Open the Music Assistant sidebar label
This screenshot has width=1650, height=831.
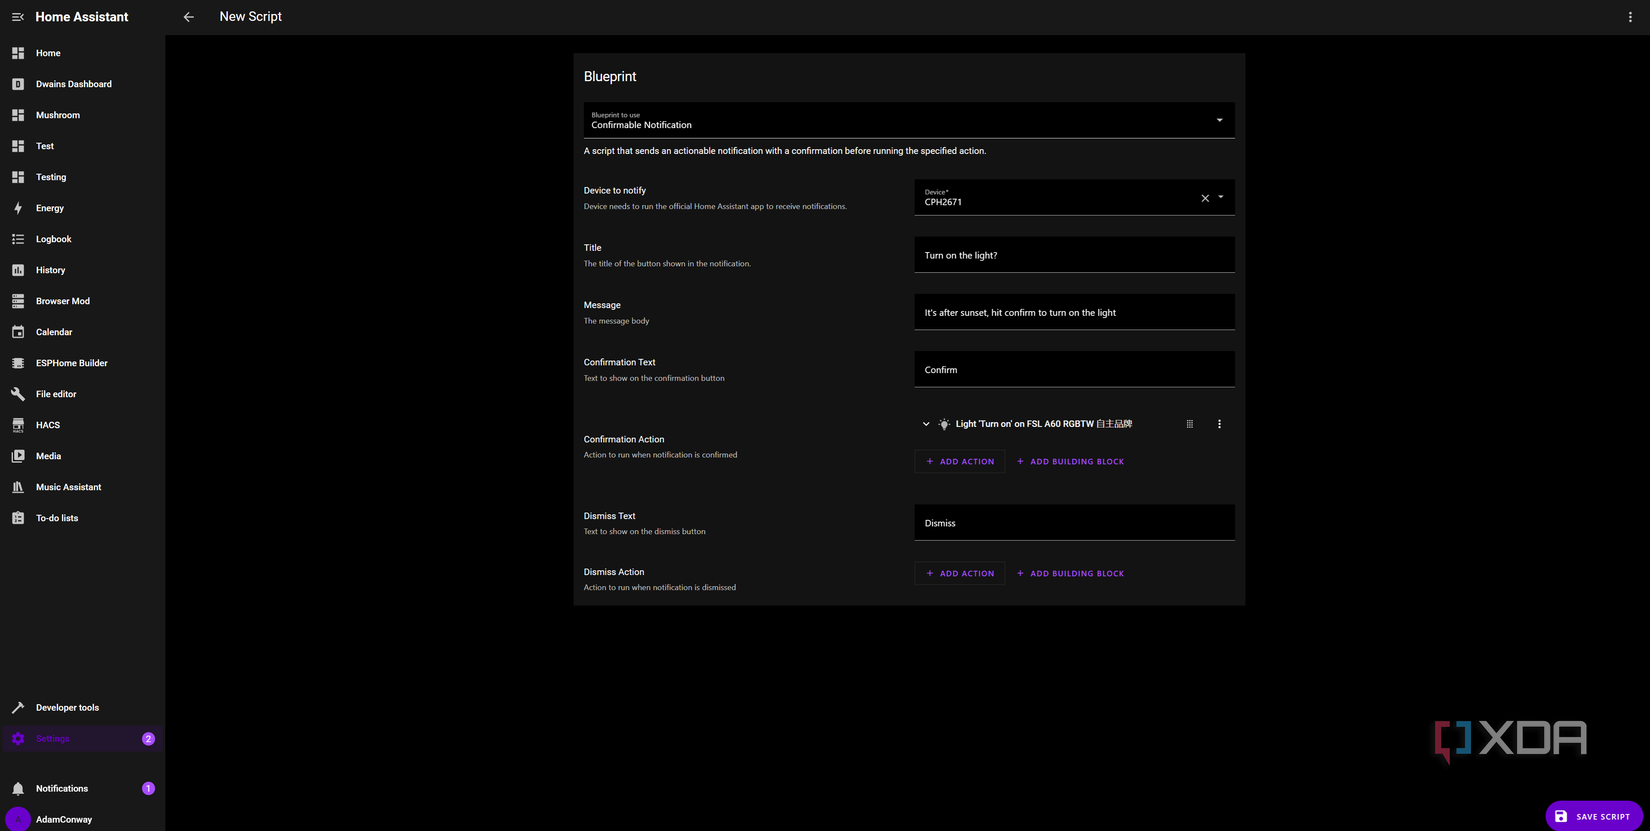[x=68, y=487]
